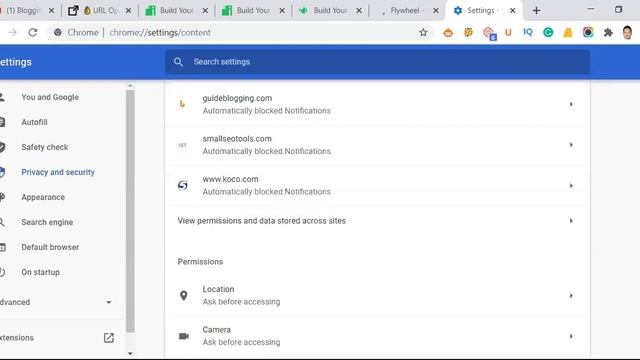Close the URL Opener tab
The height and width of the screenshot is (360, 640).
pos(128,11)
